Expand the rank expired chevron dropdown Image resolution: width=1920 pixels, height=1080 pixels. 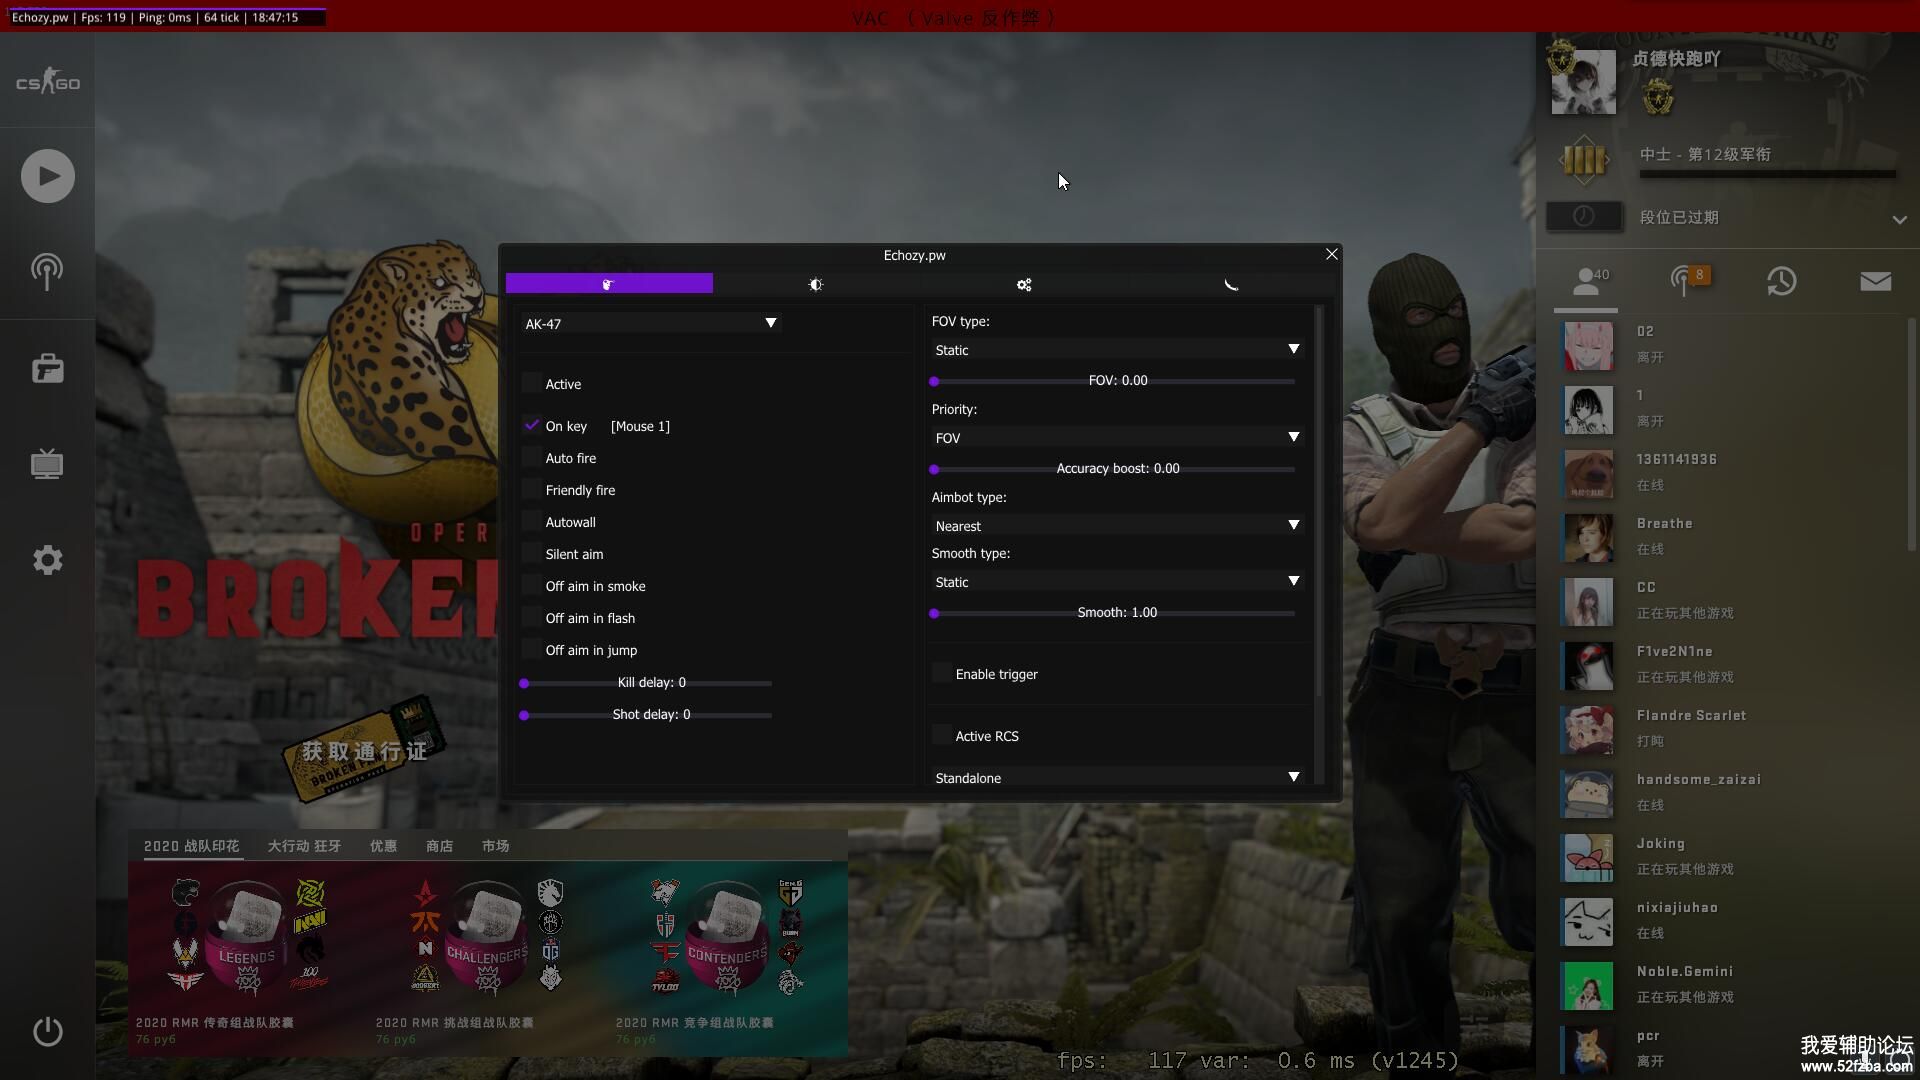[1899, 219]
